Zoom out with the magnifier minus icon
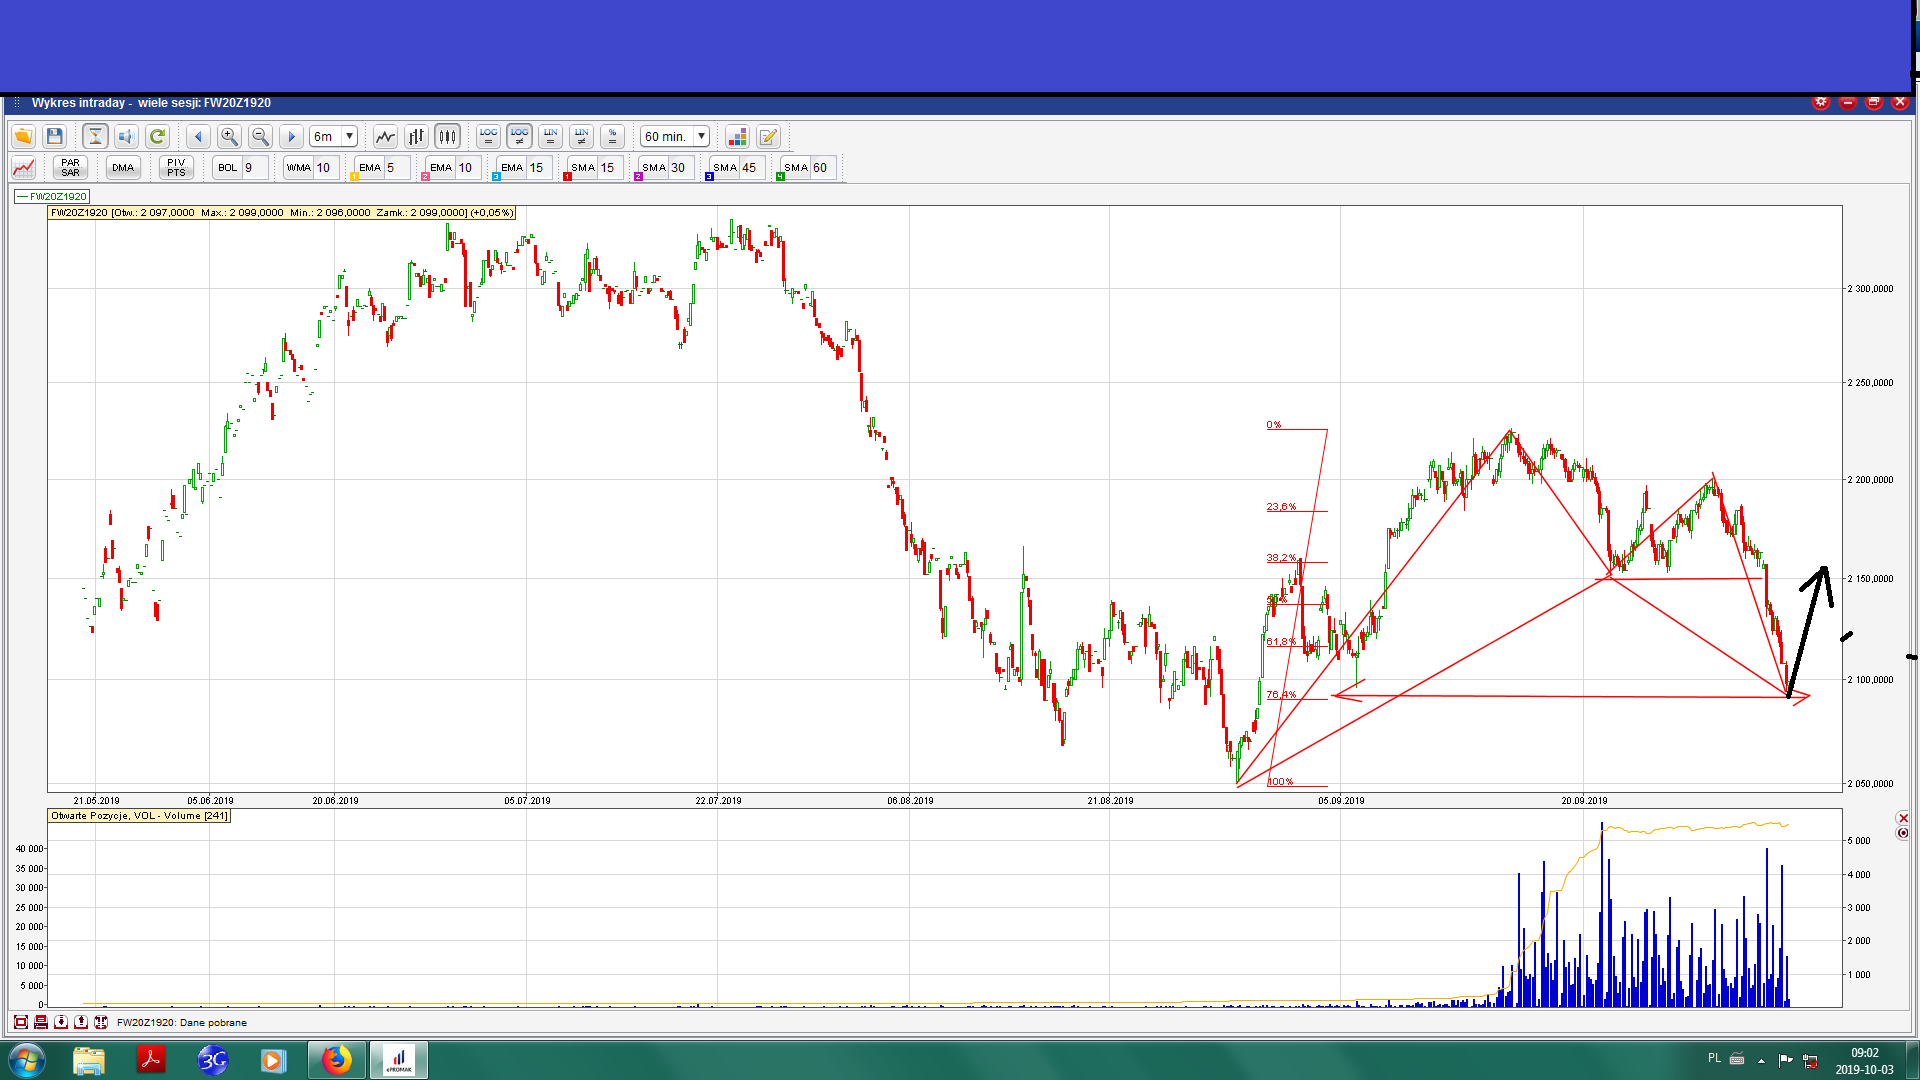1920x1080 pixels. pyautogui.click(x=260, y=136)
